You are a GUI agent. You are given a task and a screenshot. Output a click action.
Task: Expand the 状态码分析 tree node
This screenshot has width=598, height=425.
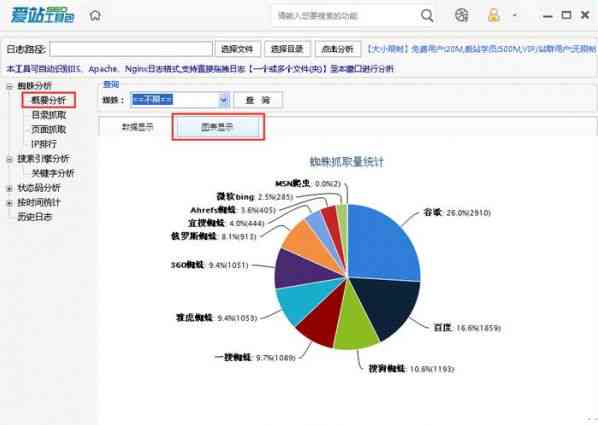[x=10, y=188]
